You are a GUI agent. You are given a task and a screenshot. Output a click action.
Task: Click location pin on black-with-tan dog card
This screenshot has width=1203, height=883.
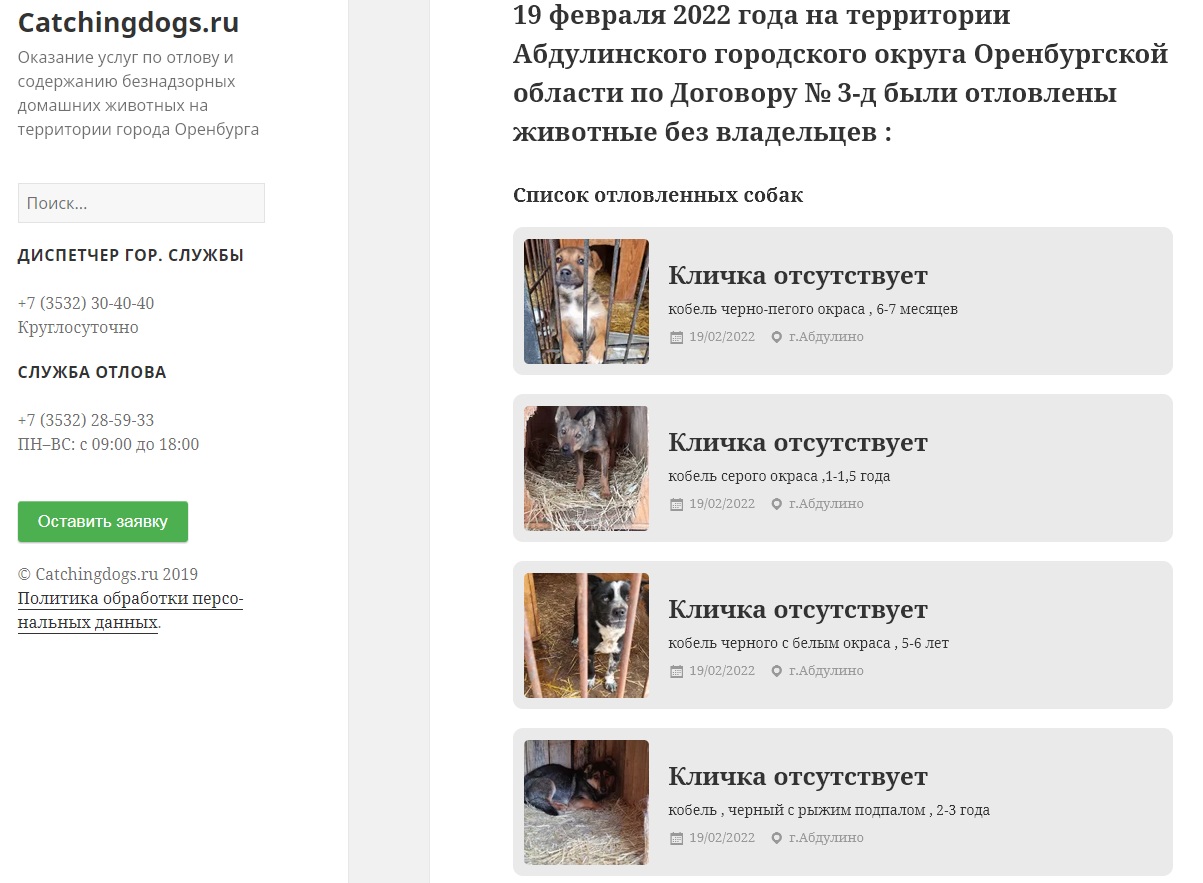click(776, 838)
